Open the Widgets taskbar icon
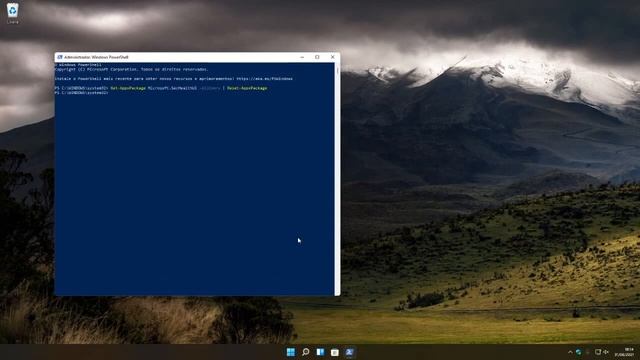640x360 pixels. click(320, 352)
